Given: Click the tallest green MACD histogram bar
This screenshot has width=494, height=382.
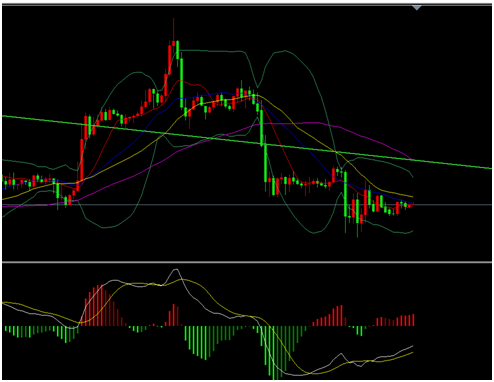Looking at the screenshot, I should (x=274, y=353).
